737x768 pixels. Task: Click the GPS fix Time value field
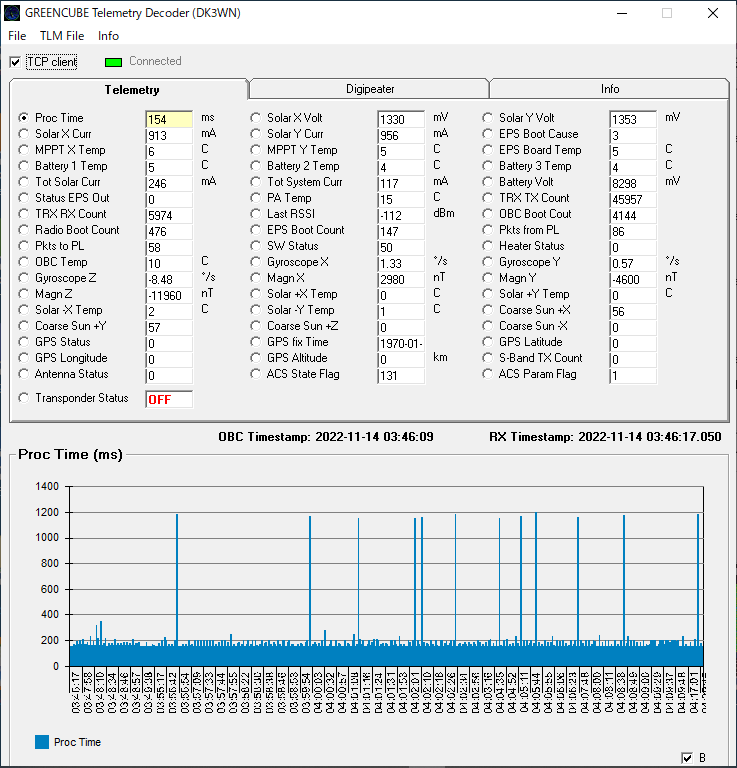pos(401,343)
